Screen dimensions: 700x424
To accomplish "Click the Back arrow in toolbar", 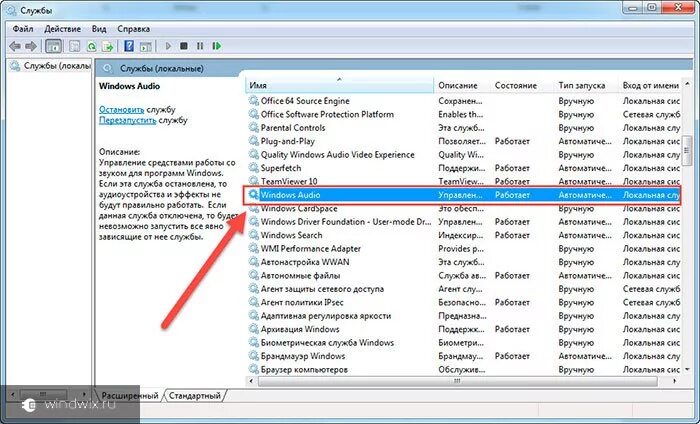I will click(x=15, y=46).
